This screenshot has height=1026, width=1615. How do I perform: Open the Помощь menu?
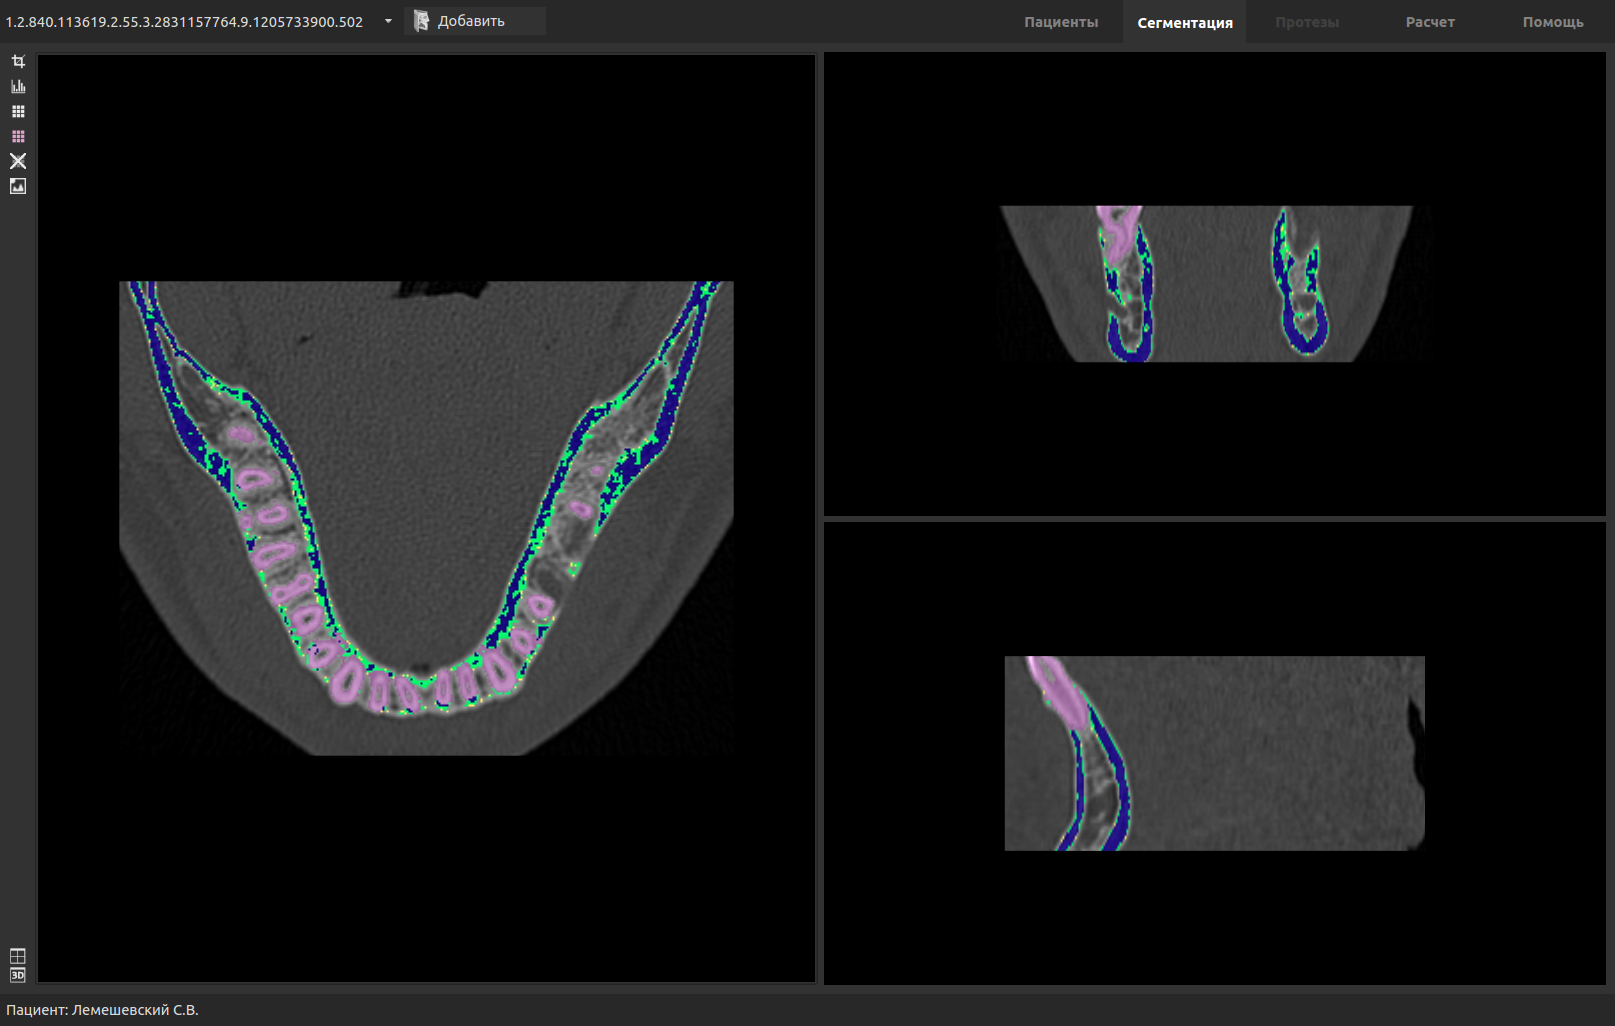click(1552, 22)
